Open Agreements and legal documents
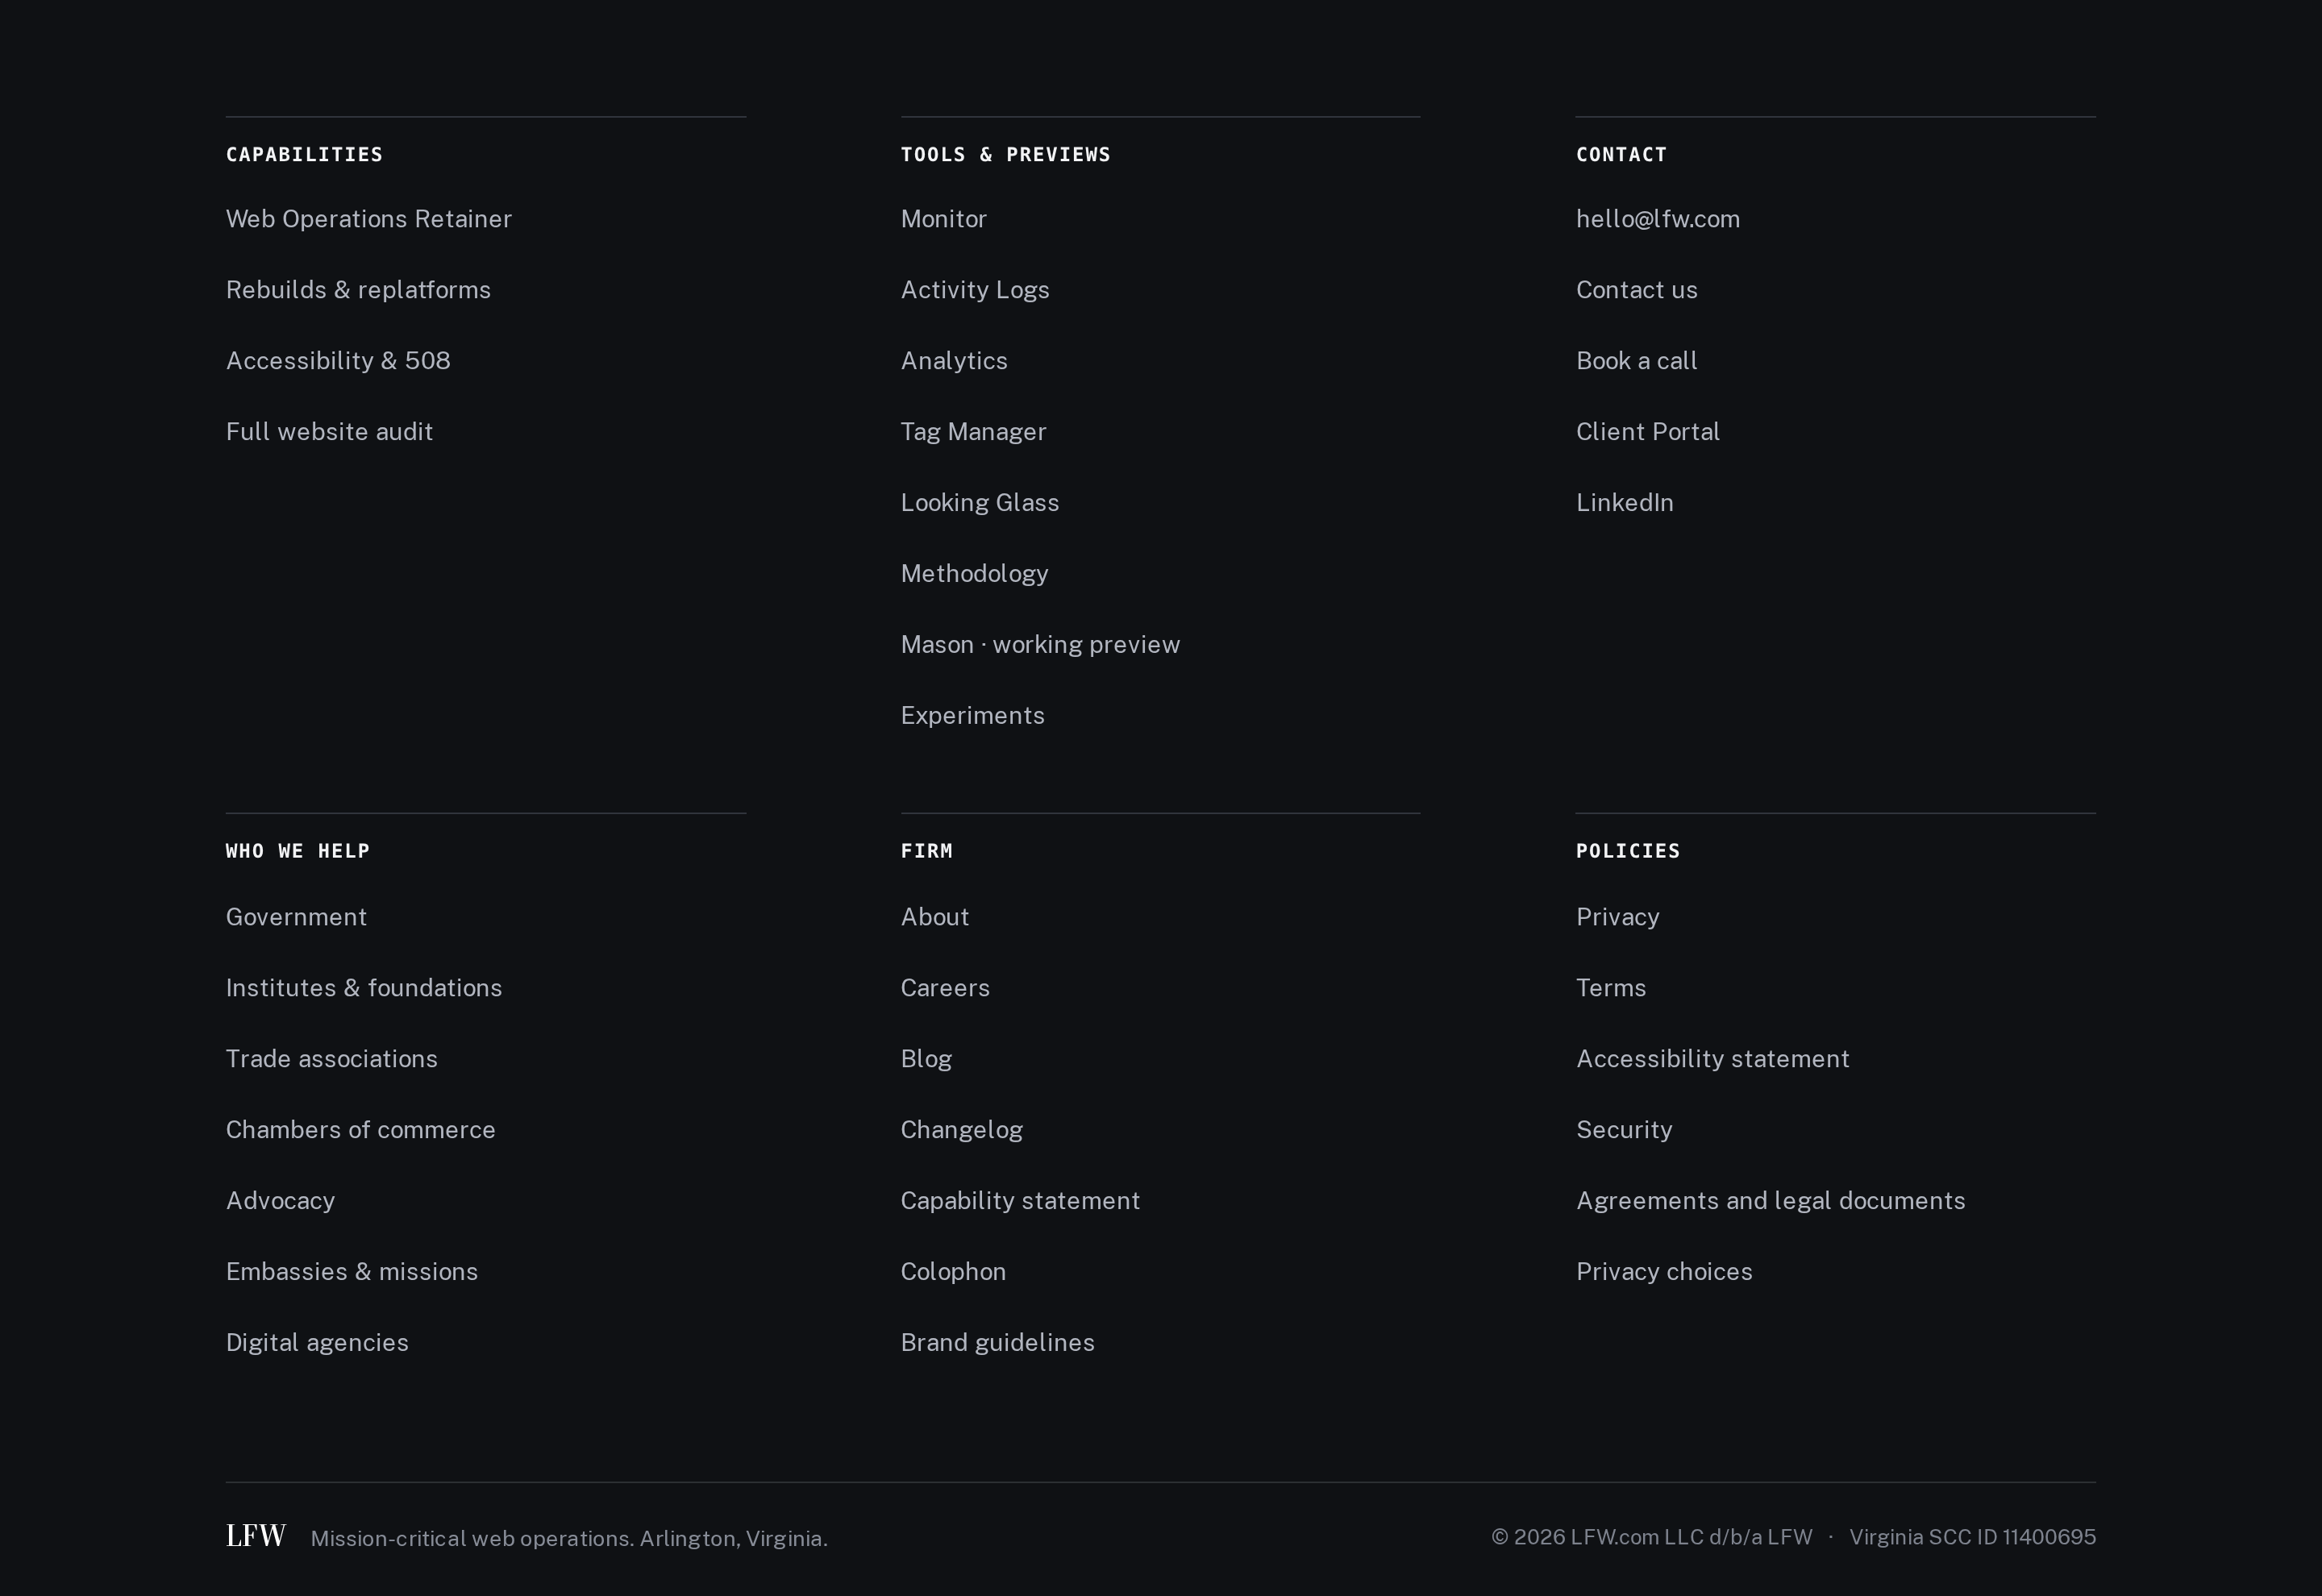 tap(1771, 1201)
